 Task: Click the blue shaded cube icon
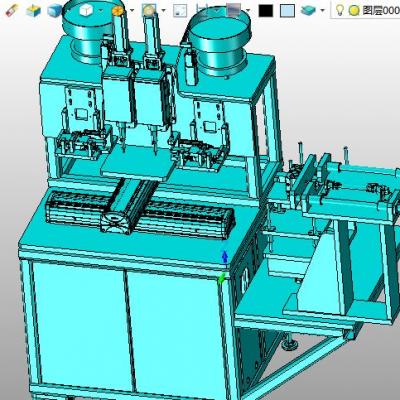[55, 11]
